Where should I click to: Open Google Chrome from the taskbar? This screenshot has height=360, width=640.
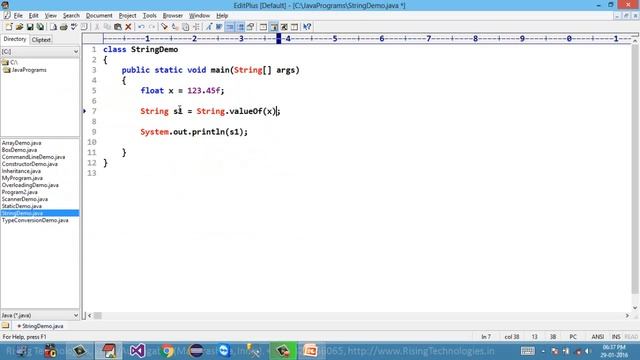coord(167,351)
